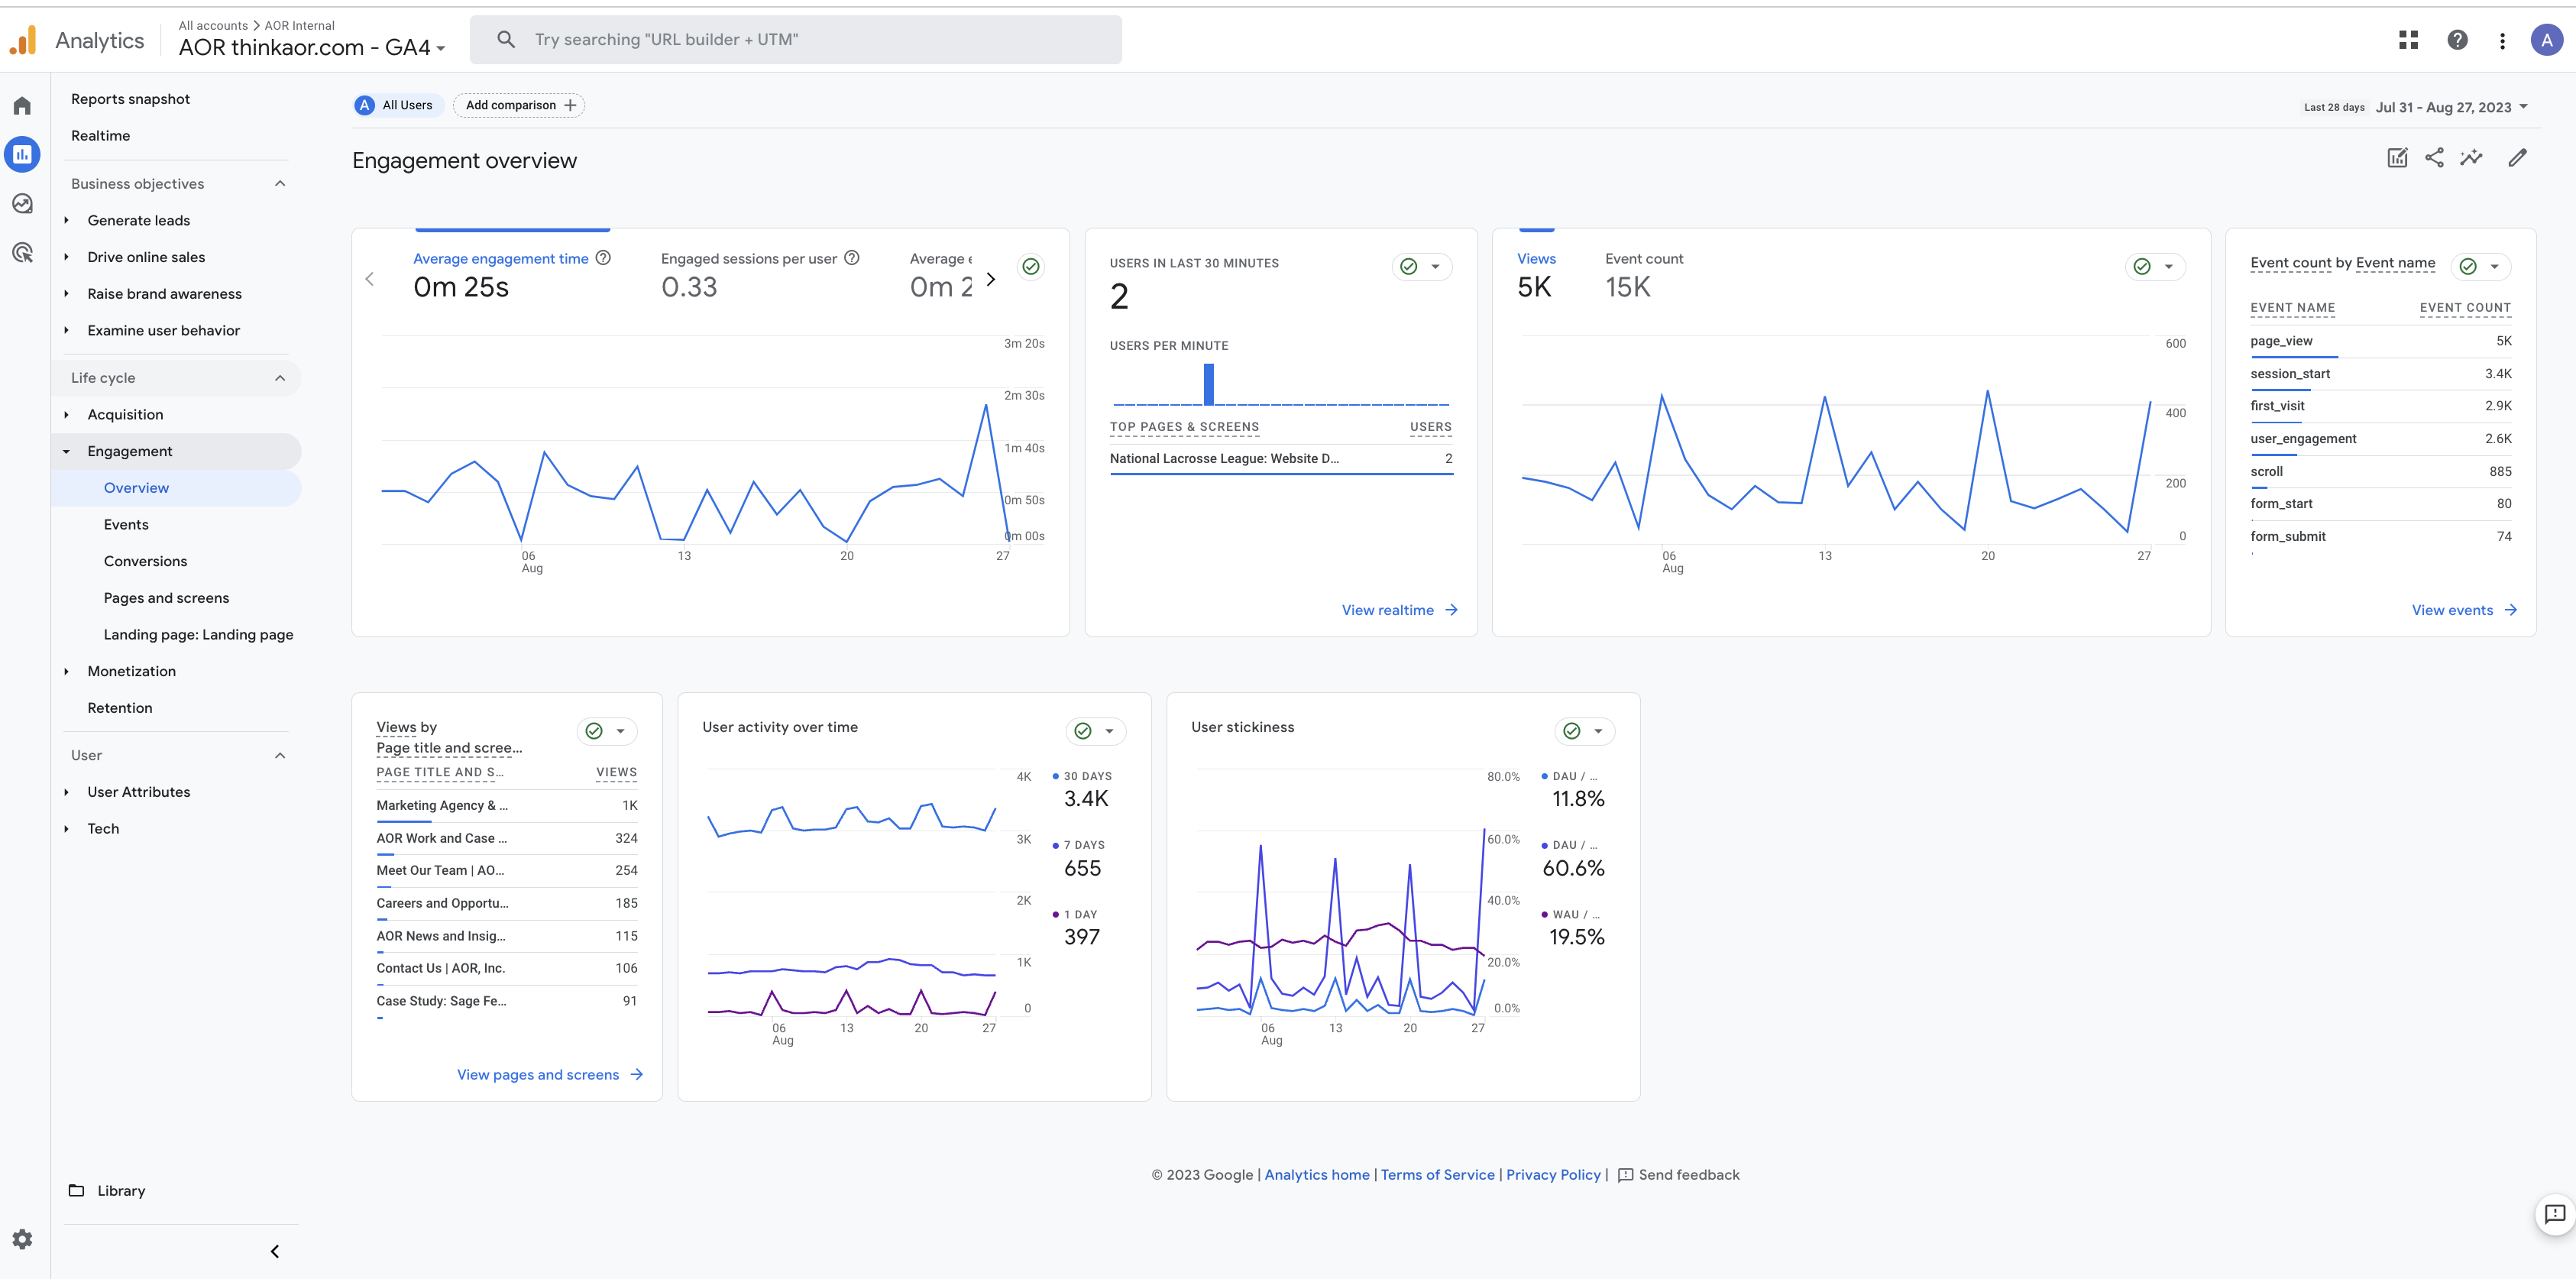Viewport: 2576px width, 1279px height.
Task: Click Add comparison button
Action: (519, 105)
